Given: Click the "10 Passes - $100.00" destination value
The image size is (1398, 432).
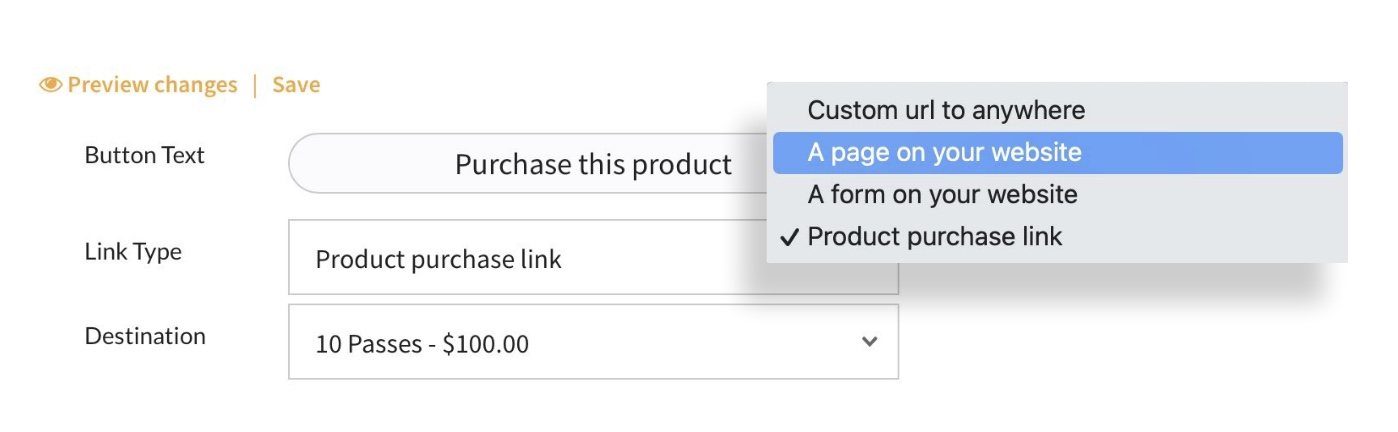Looking at the screenshot, I should click(422, 345).
